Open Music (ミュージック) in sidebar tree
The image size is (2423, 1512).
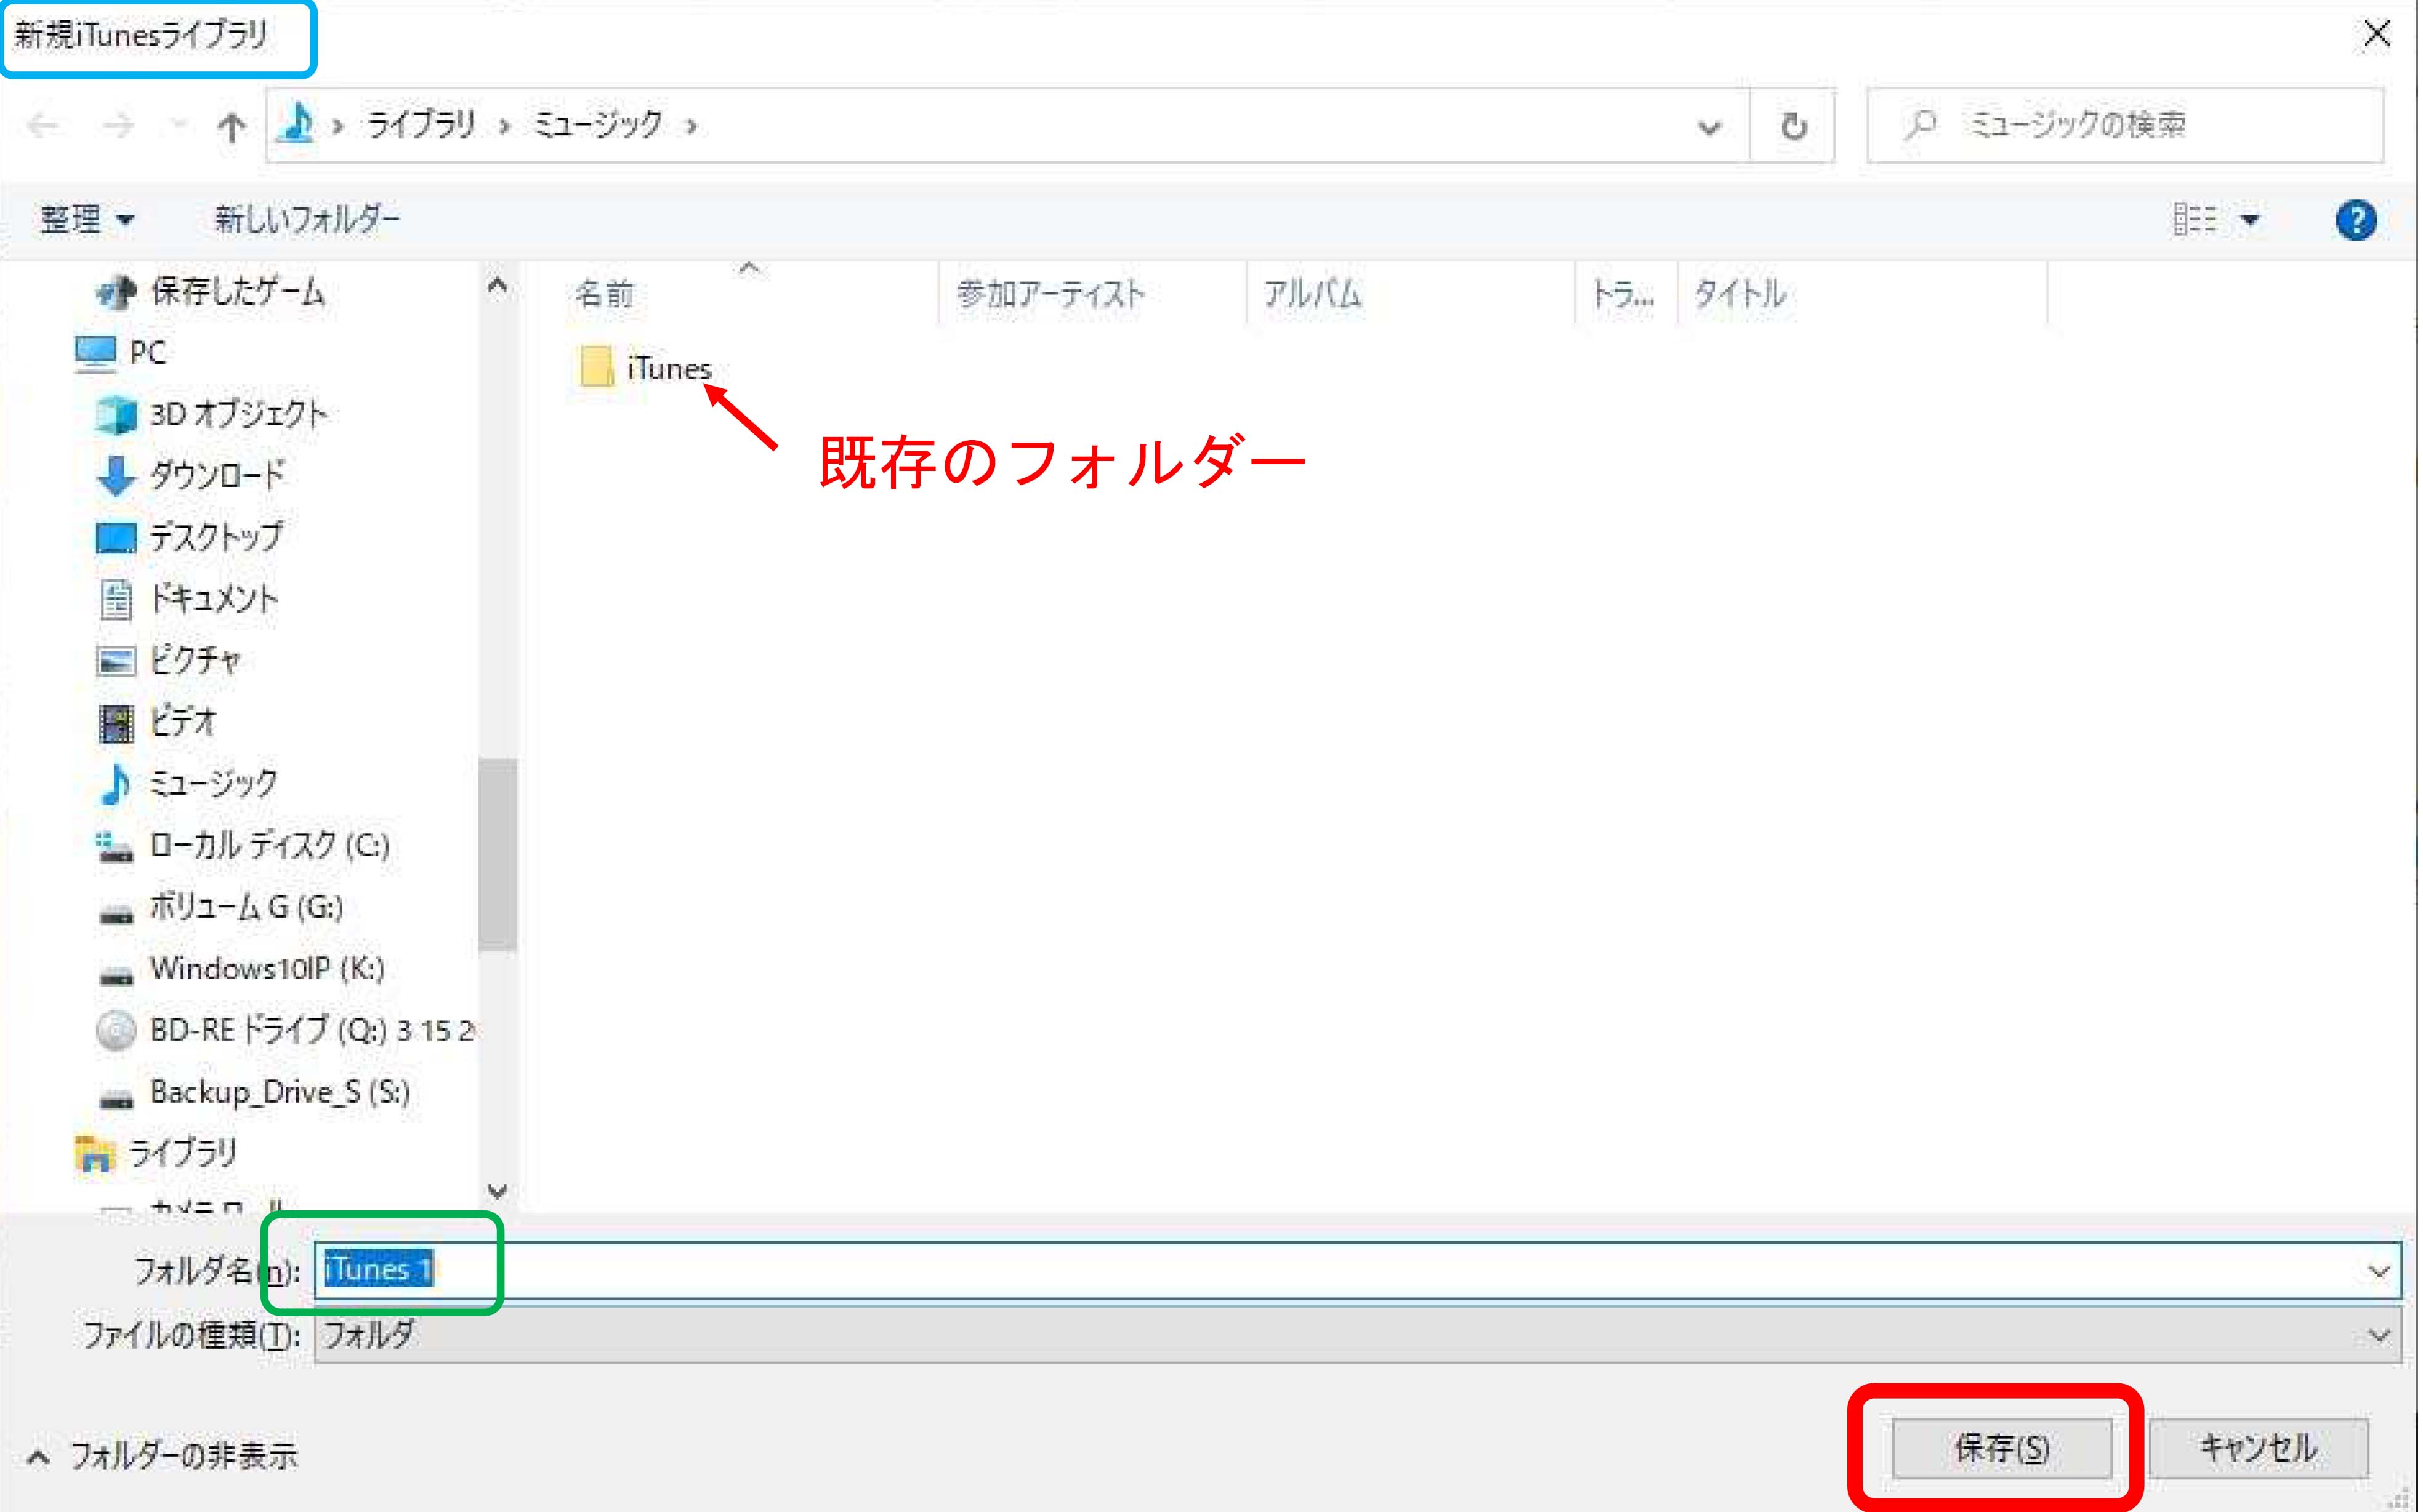(x=212, y=783)
